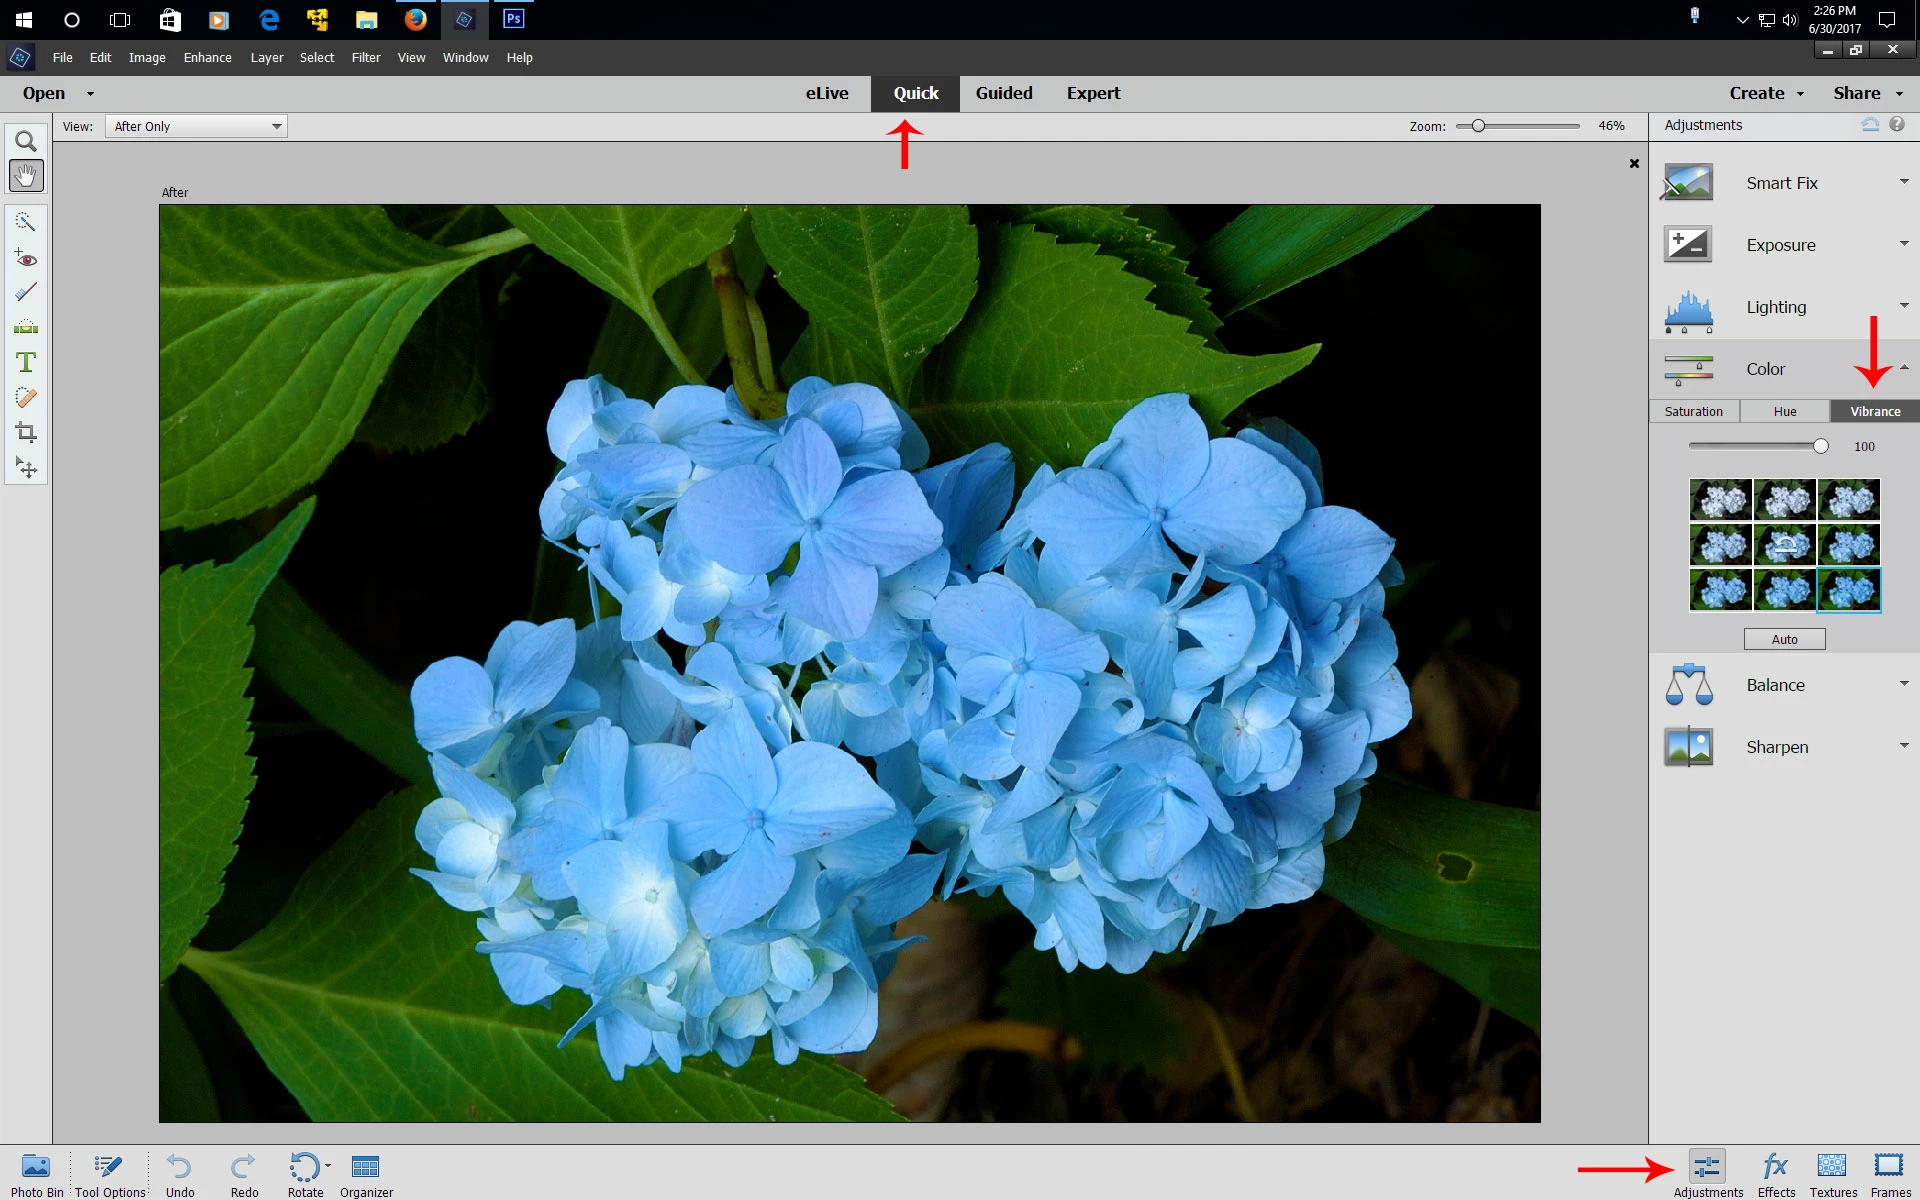Click the Auto color button

[1784, 639]
